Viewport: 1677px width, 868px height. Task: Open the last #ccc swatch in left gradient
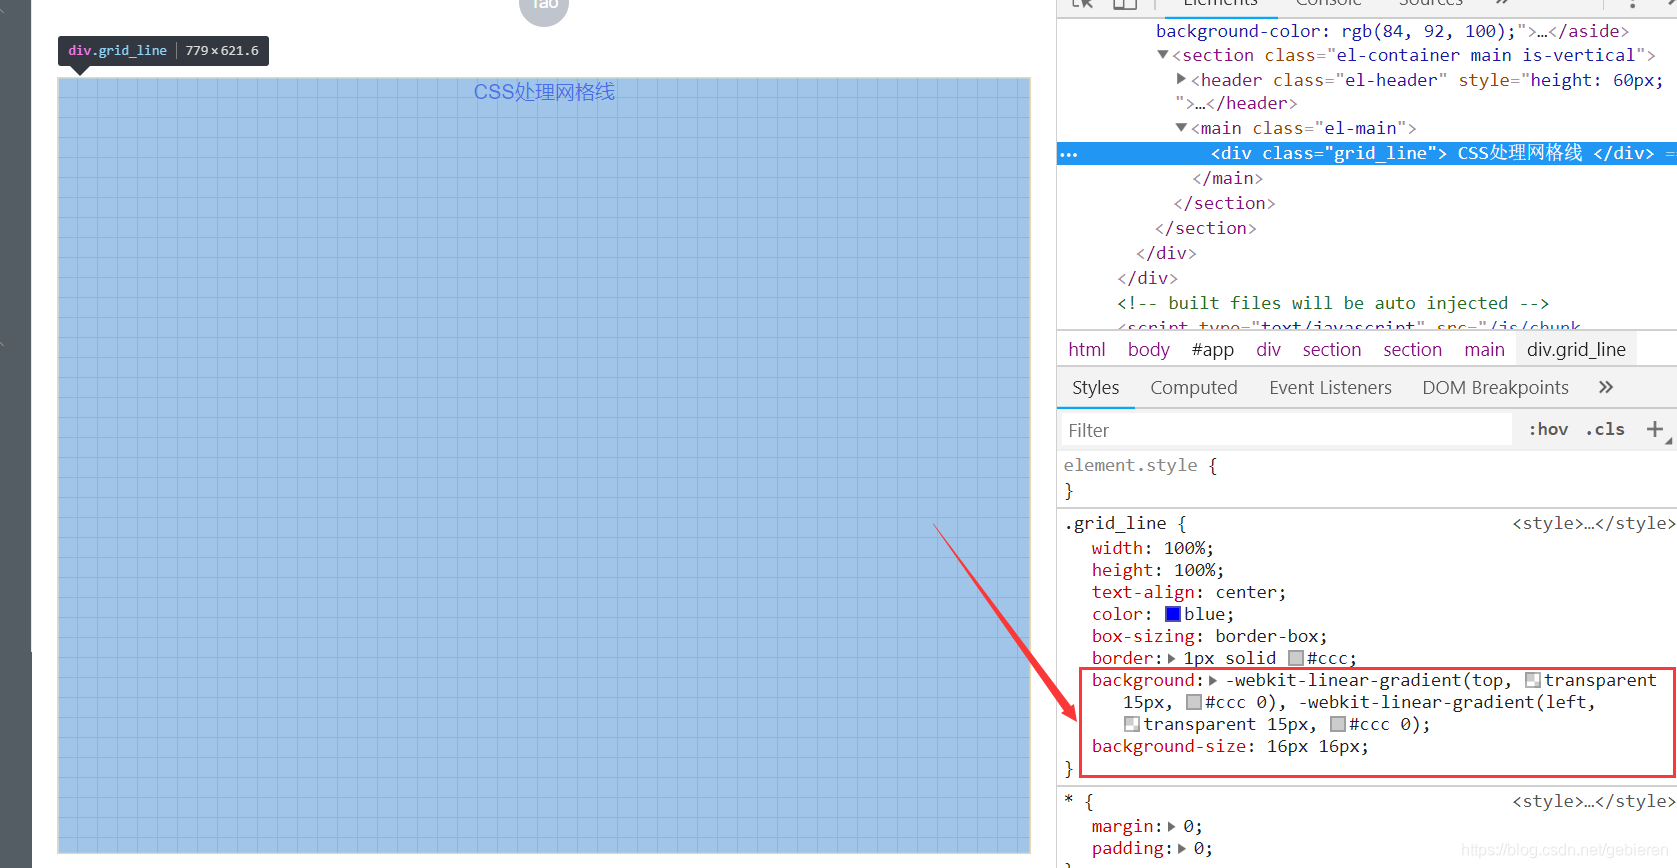click(x=1338, y=724)
